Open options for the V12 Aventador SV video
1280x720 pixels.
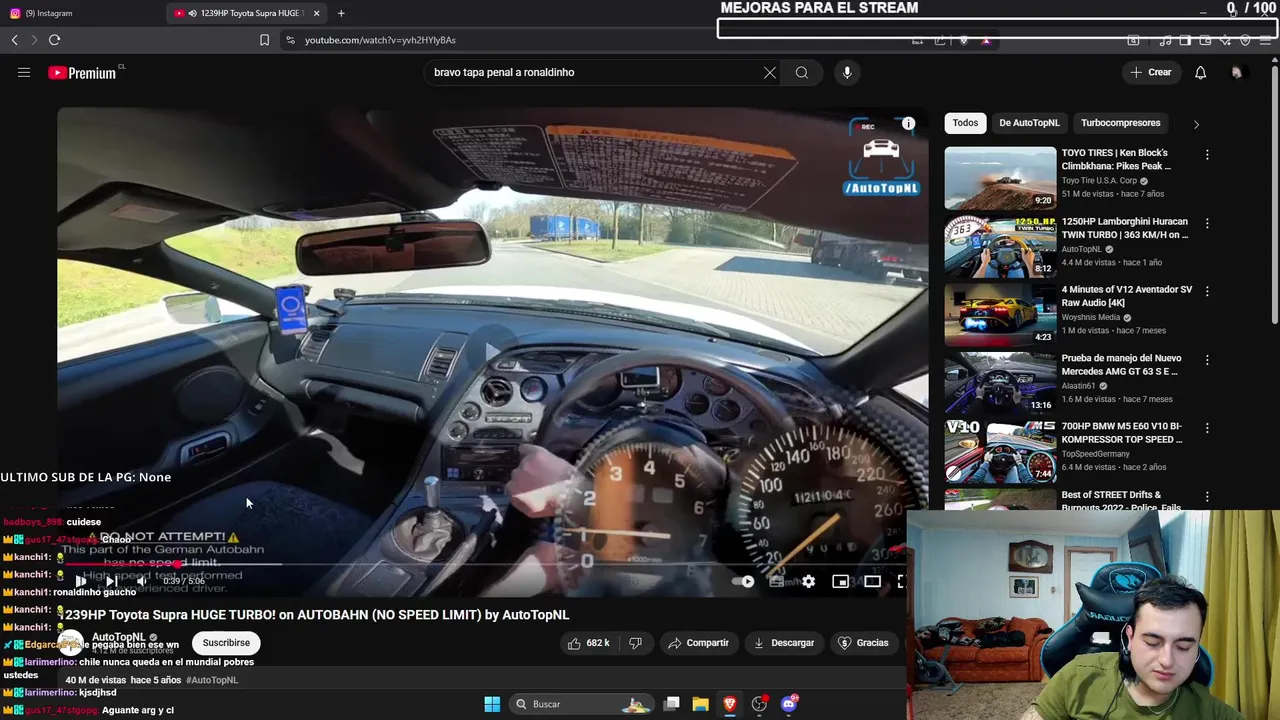coord(1207,291)
